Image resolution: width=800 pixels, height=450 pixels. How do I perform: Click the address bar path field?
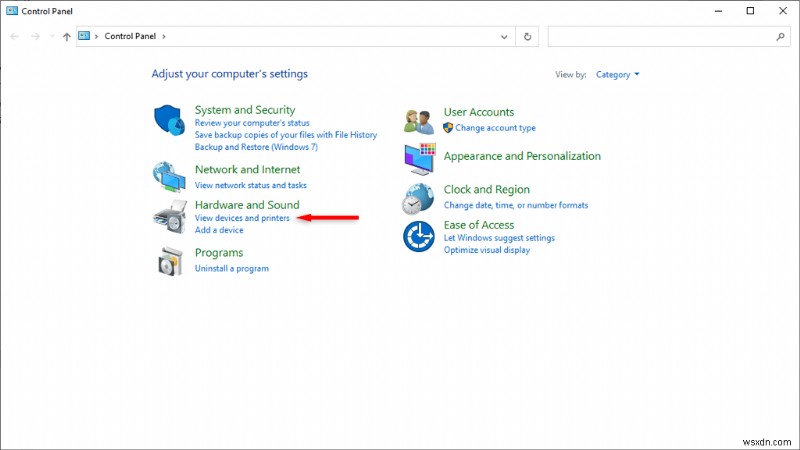point(296,36)
